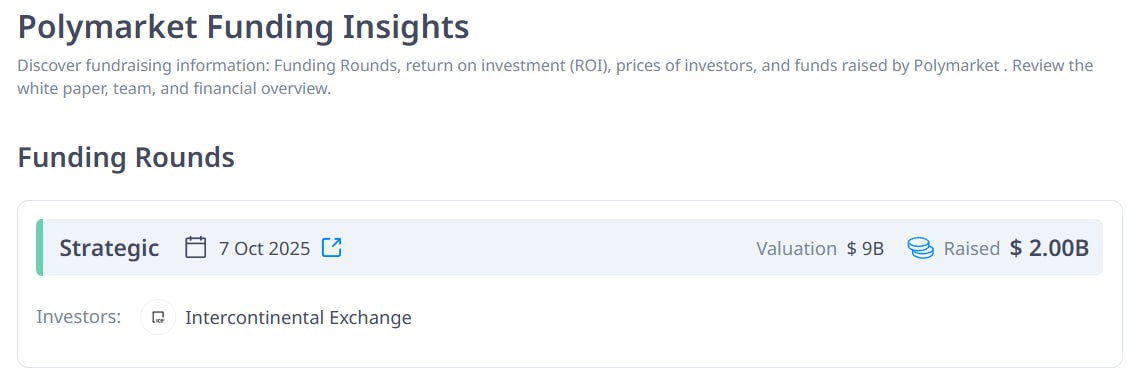Click the 7 Oct 2025 date text
This screenshot has width=1137, height=386.
pos(265,248)
